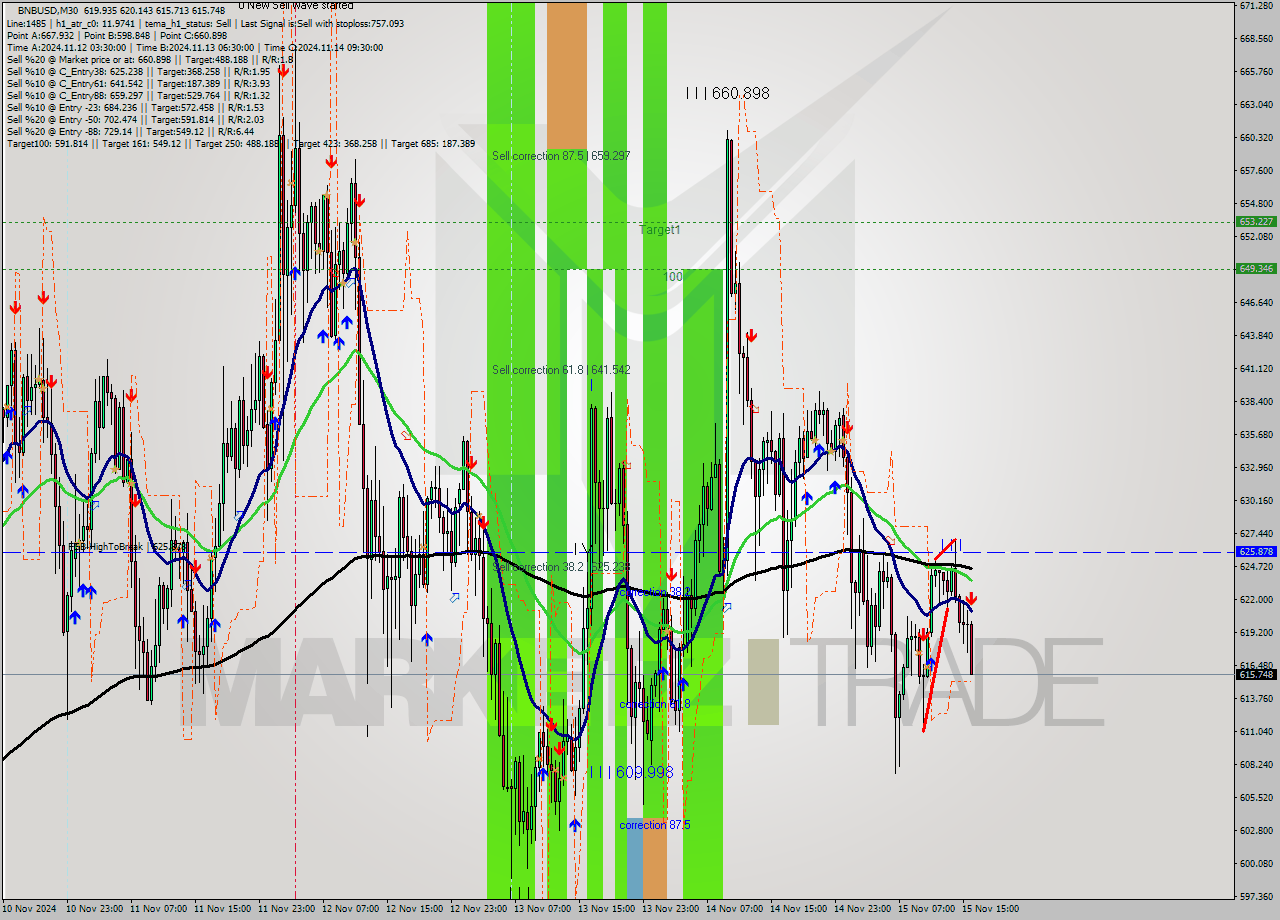Select the '13 Nov 07:00' time axis label
Image resolution: width=1280 pixels, height=920 pixels.
tap(542, 909)
